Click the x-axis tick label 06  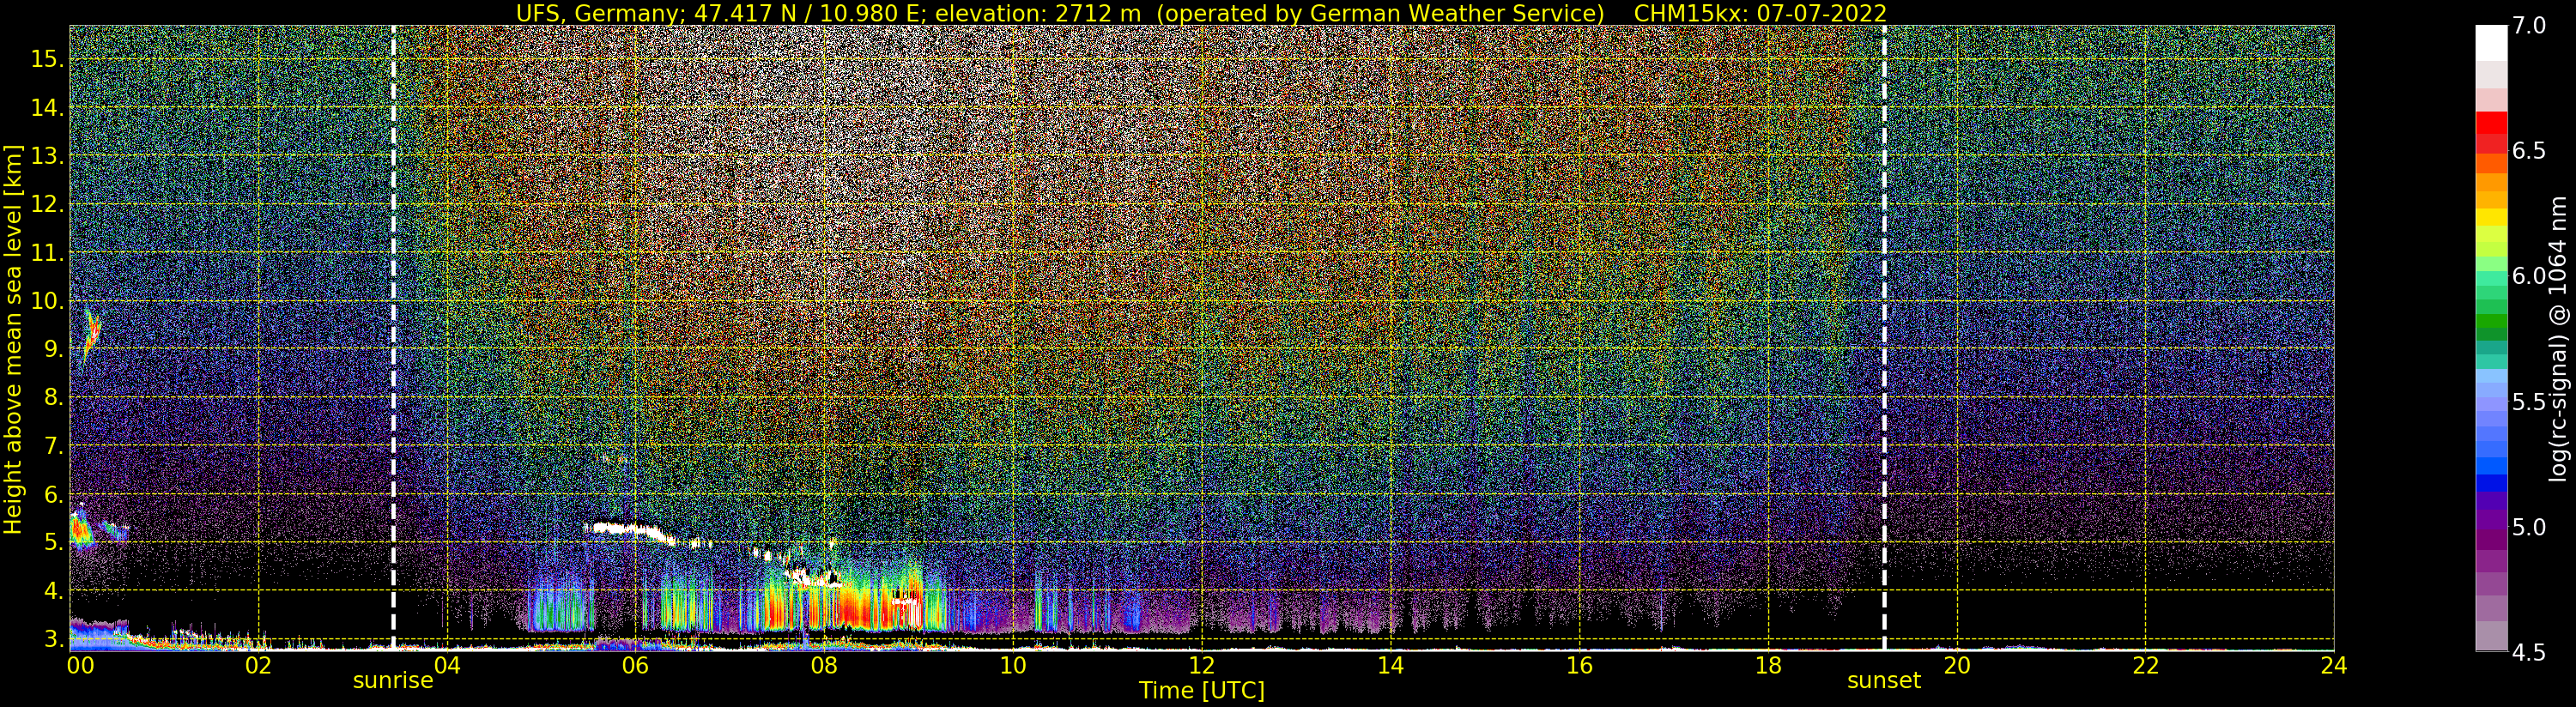(636, 666)
